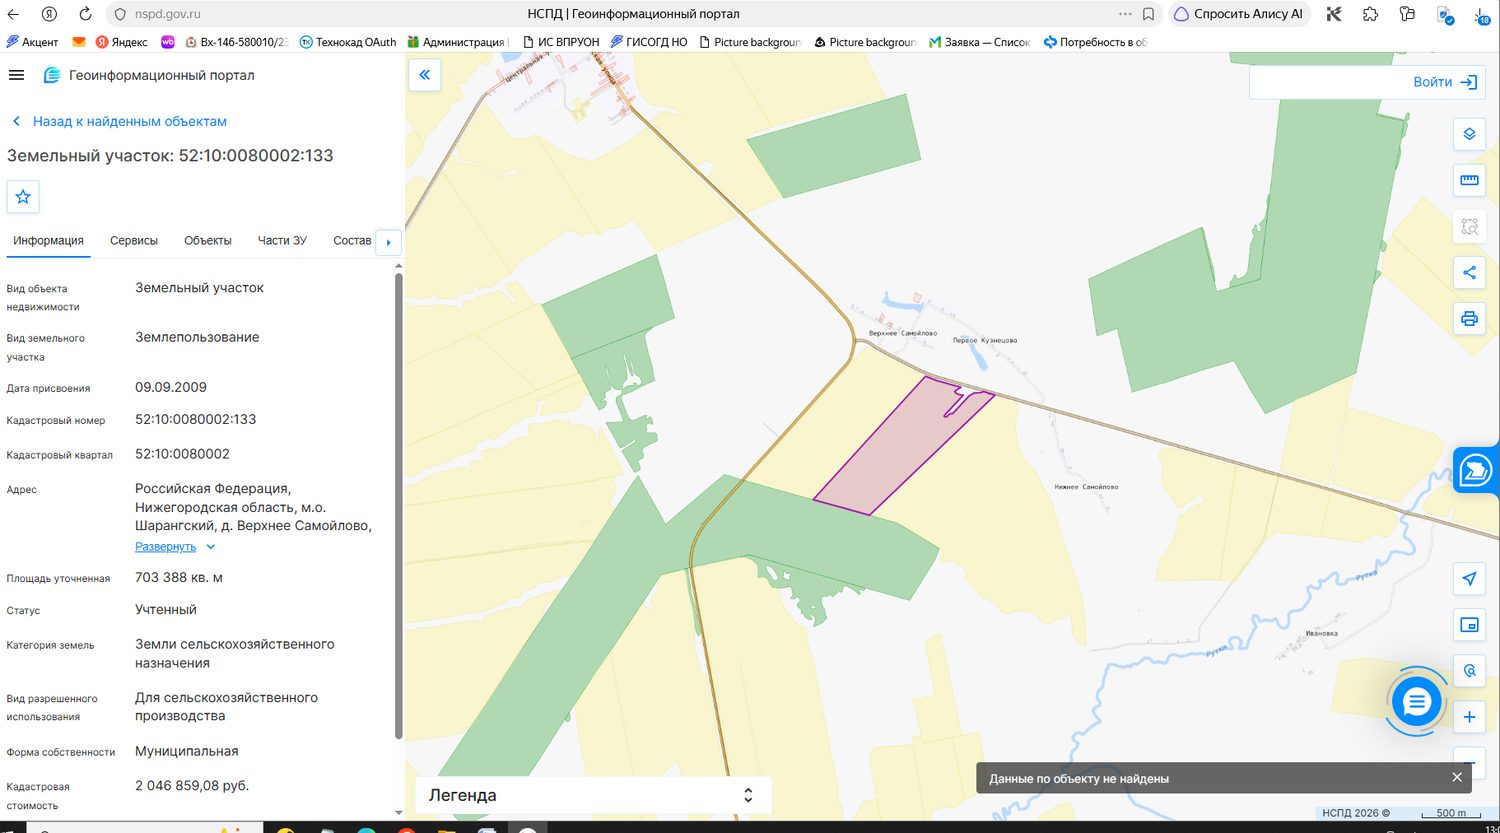This screenshot has height=833, width=1500.
Task: Open the ИС ВПРУОН bookmark
Action: (x=561, y=42)
